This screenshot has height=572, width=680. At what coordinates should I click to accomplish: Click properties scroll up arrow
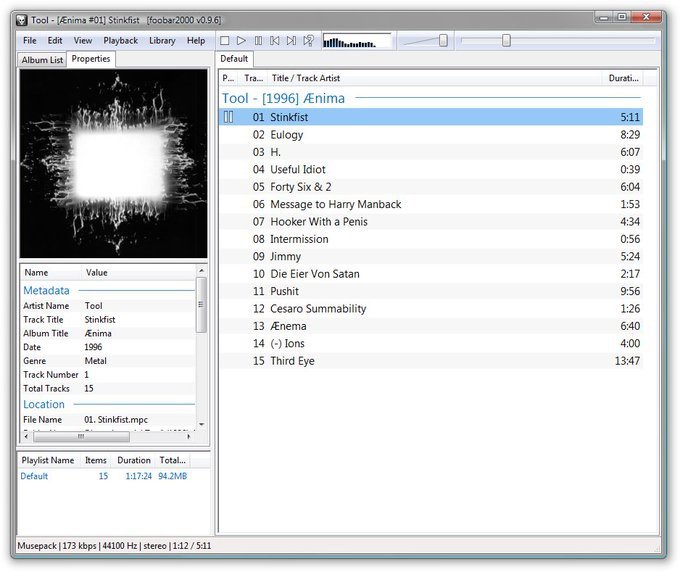click(x=201, y=271)
